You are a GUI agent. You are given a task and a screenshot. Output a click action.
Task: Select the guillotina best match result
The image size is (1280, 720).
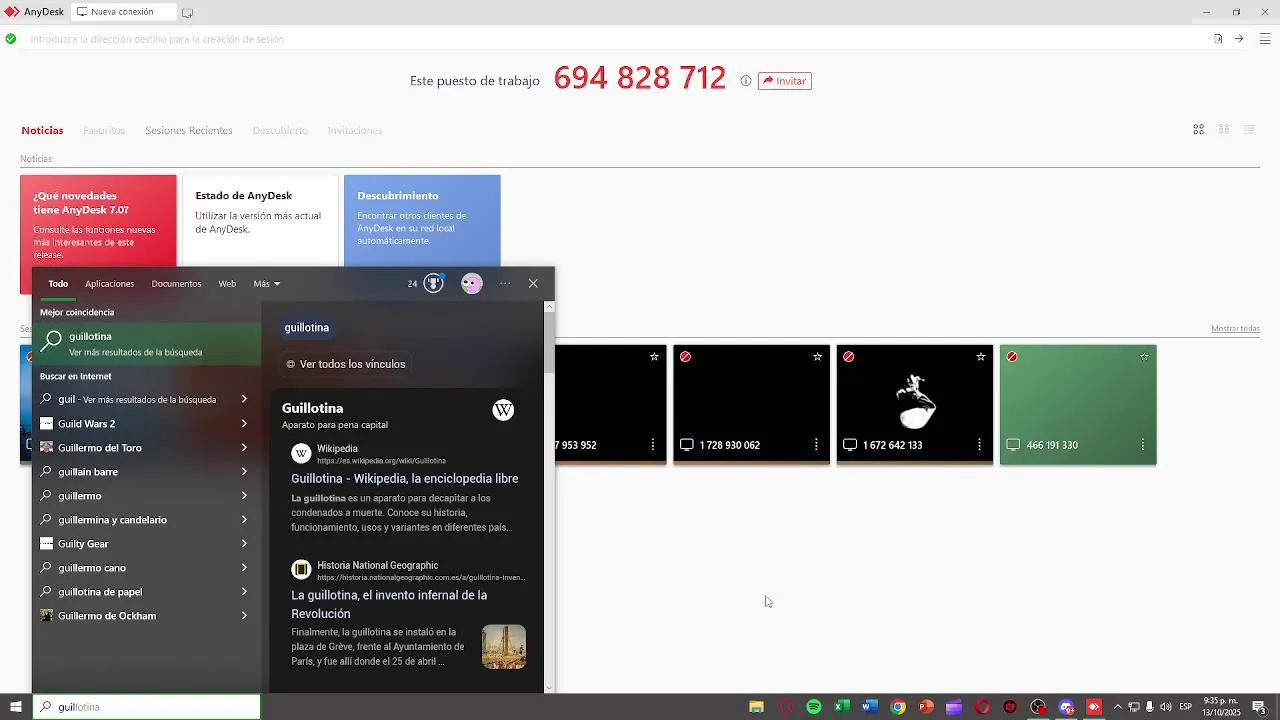pyautogui.click(x=147, y=344)
